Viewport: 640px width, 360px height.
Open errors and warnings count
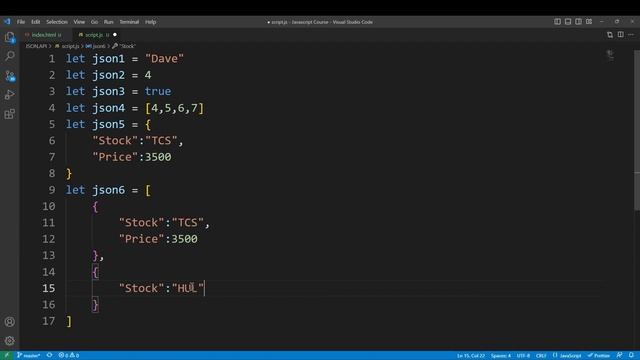69,356
